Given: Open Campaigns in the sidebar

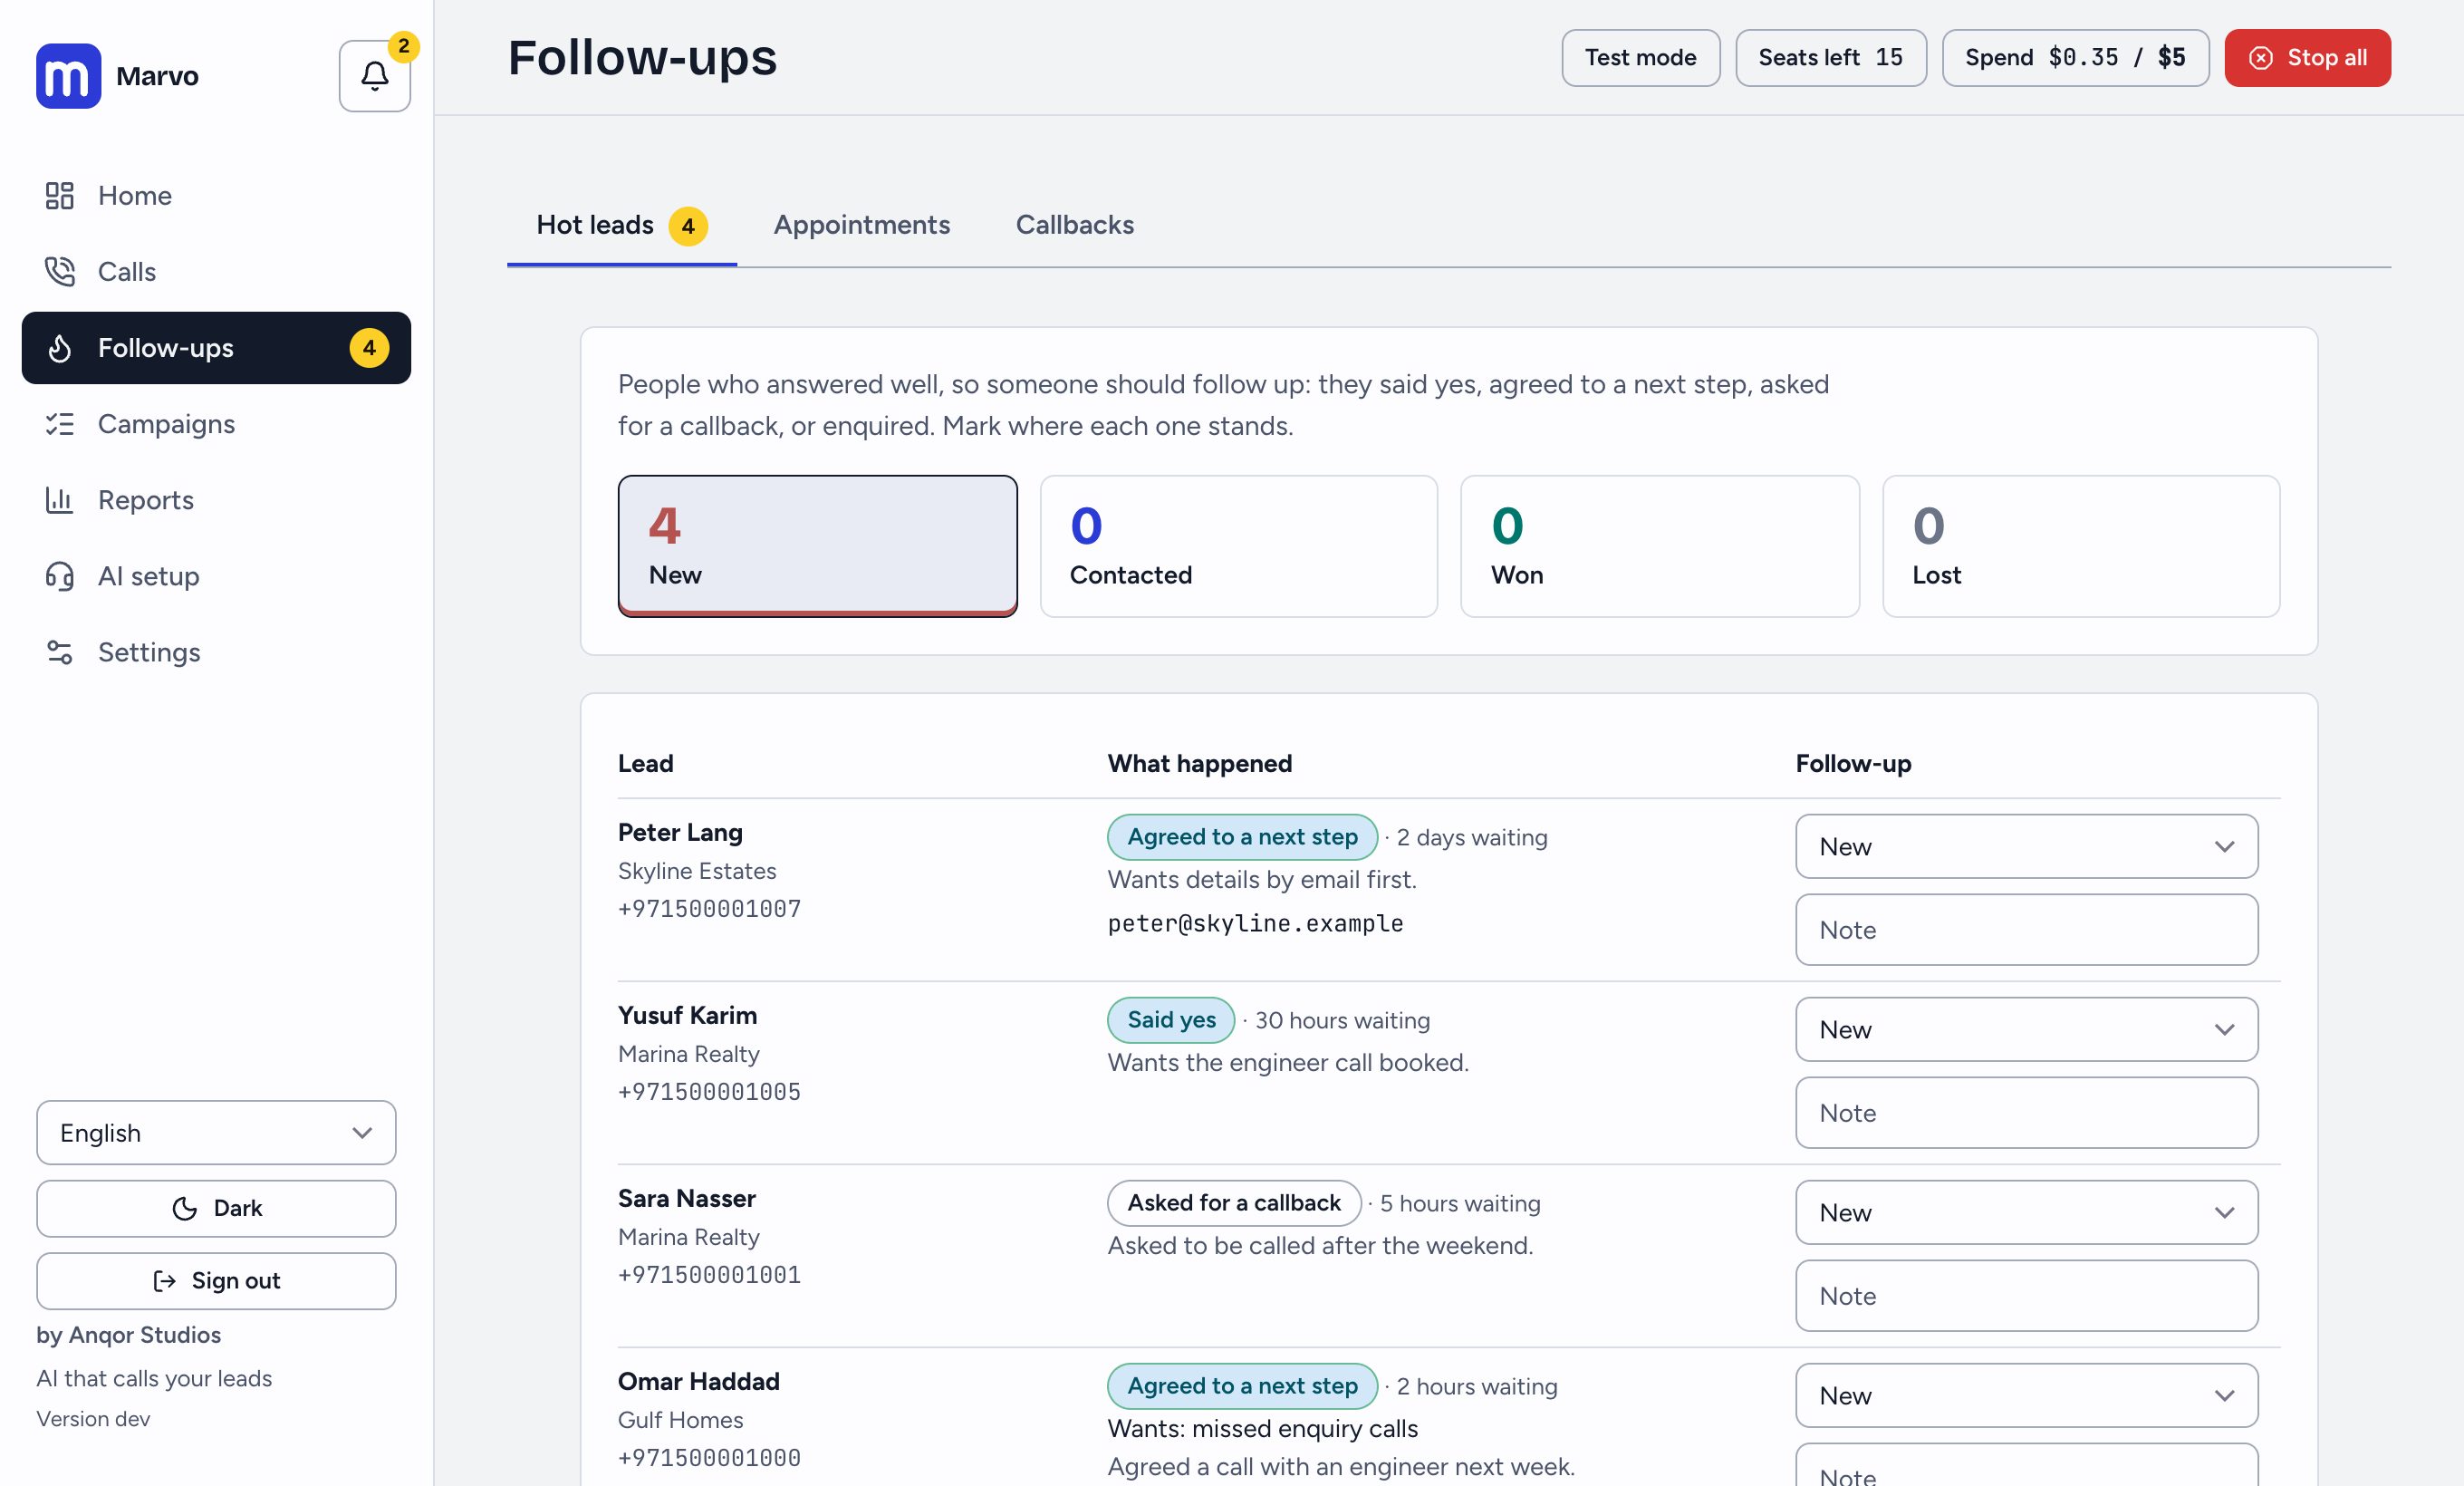Looking at the screenshot, I should tap(216, 424).
